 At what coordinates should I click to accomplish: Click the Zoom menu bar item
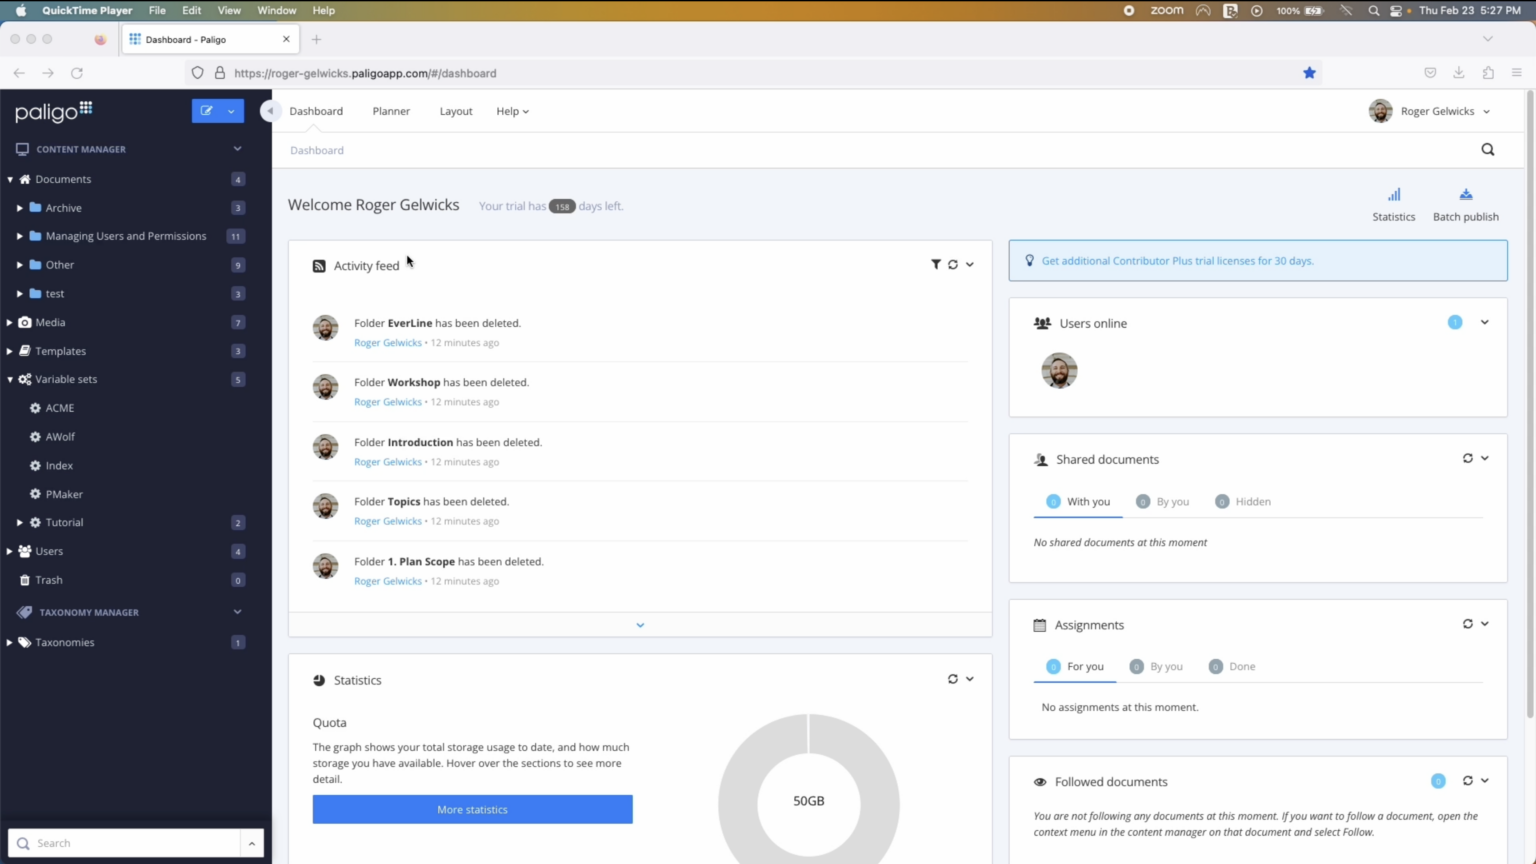coord(1166,10)
